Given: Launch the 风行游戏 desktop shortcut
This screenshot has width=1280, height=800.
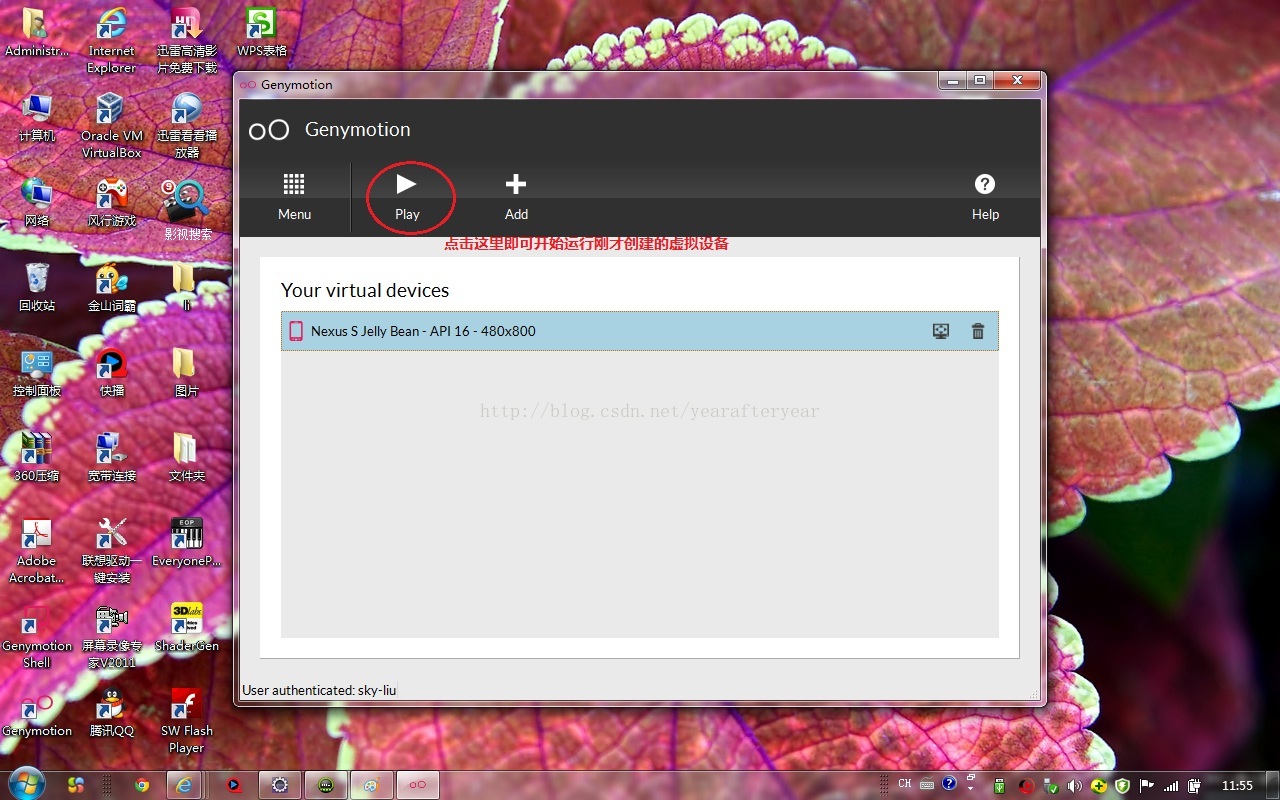Looking at the screenshot, I should coord(111,203).
